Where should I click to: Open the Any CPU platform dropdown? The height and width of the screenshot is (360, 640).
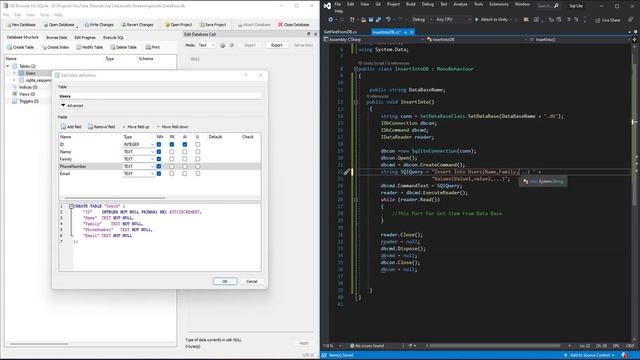click(453, 20)
